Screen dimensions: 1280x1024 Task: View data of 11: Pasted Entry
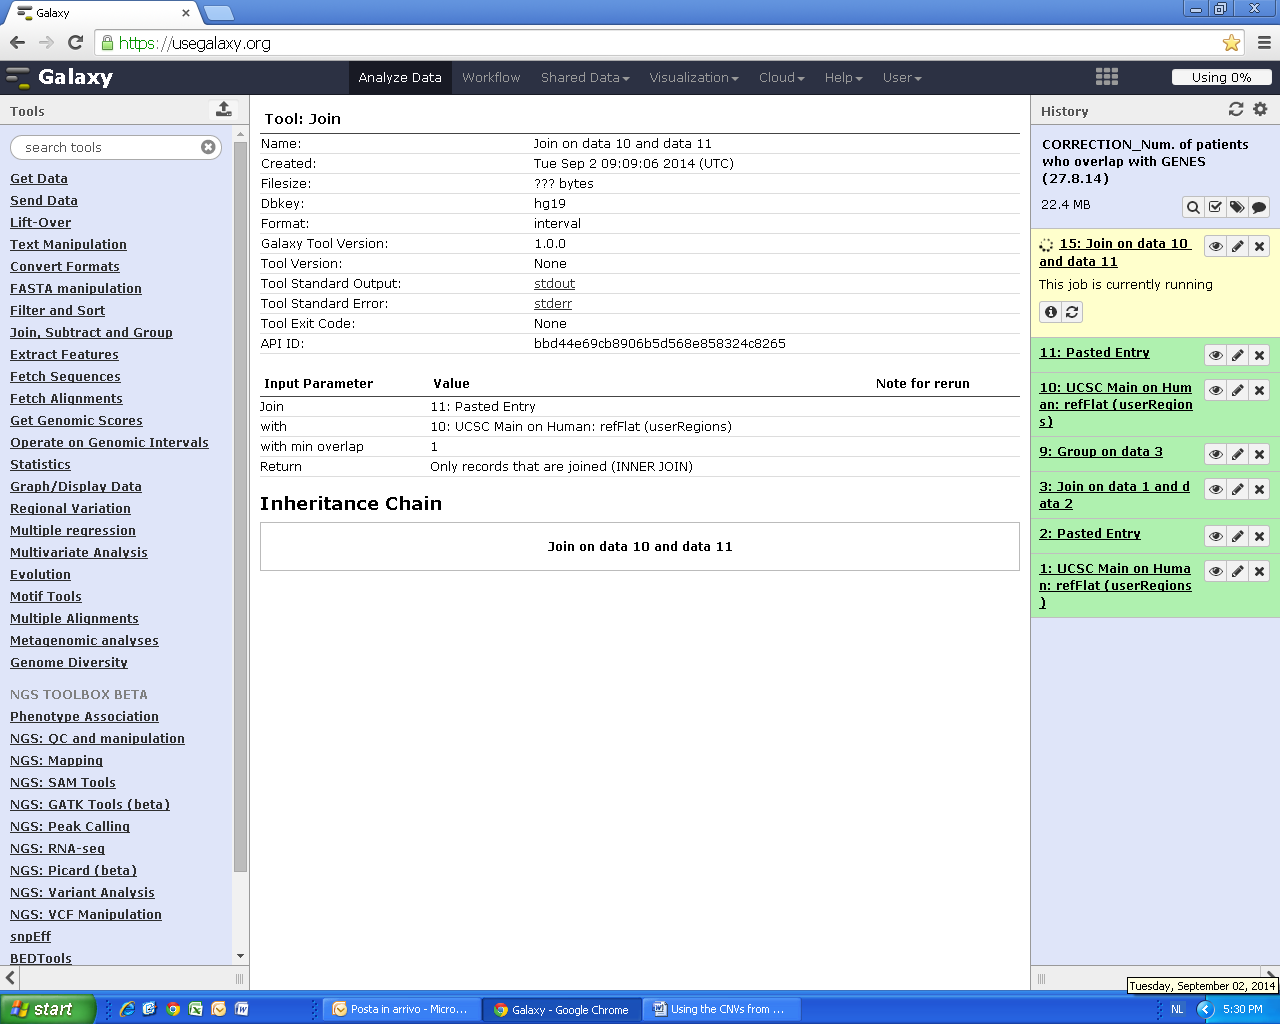coord(1215,355)
